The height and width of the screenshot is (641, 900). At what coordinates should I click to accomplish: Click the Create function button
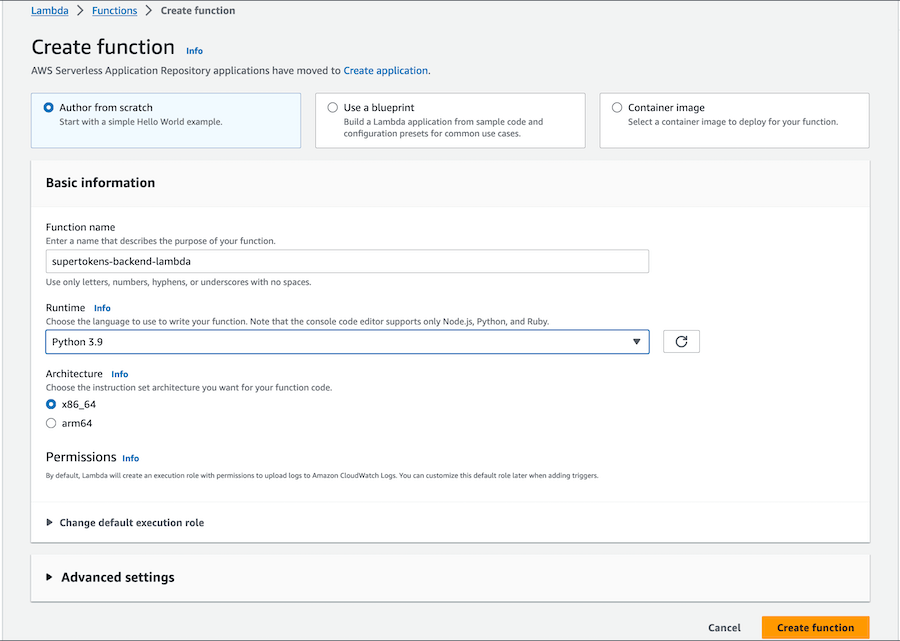point(815,627)
